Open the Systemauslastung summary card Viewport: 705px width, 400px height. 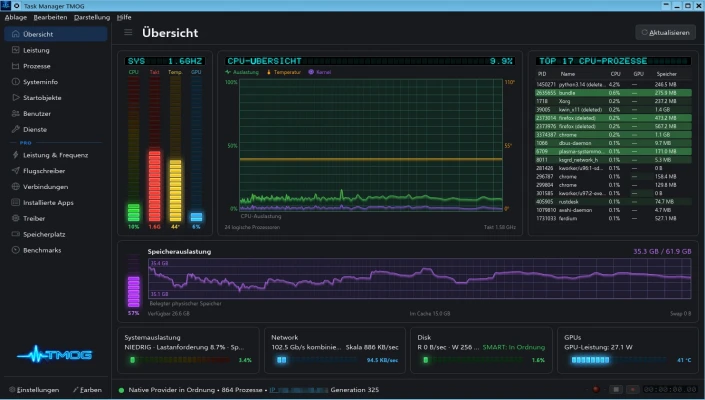point(188,350)
